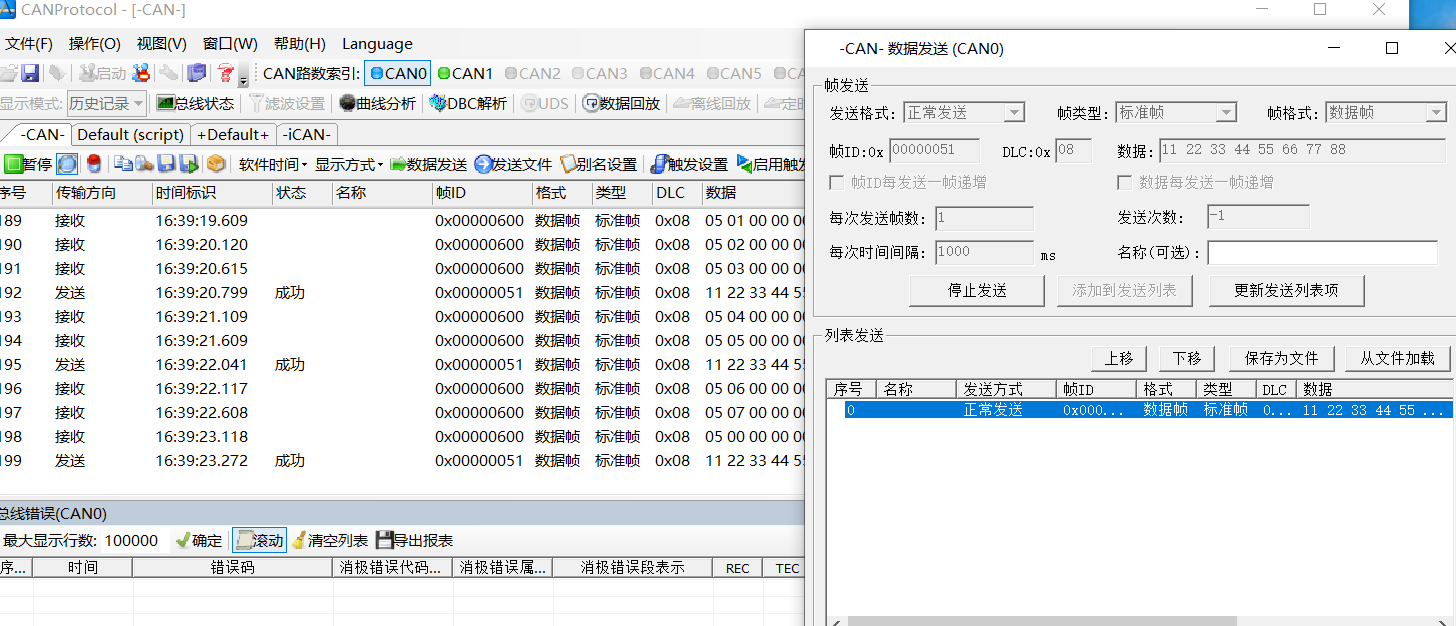Open 操作(O) menu
The image size is (1456, 626).
coord(94,44)
